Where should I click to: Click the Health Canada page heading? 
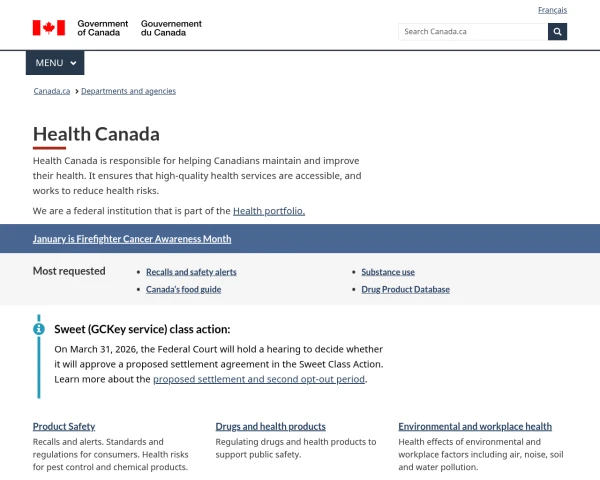96,134
